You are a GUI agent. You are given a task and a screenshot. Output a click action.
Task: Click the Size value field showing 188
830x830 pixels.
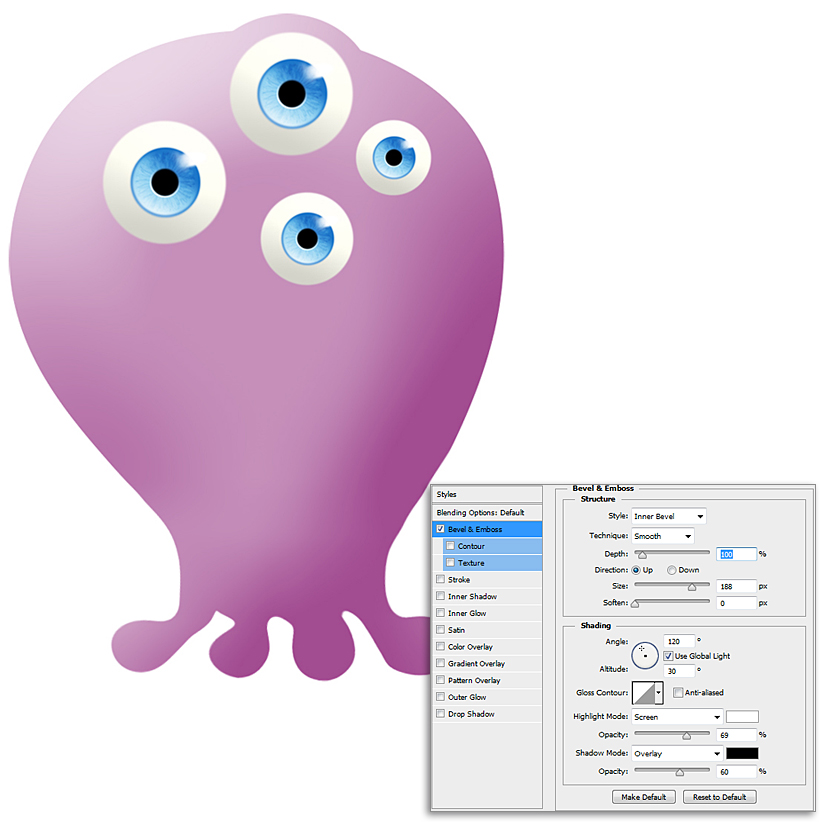tap(737, 587)
